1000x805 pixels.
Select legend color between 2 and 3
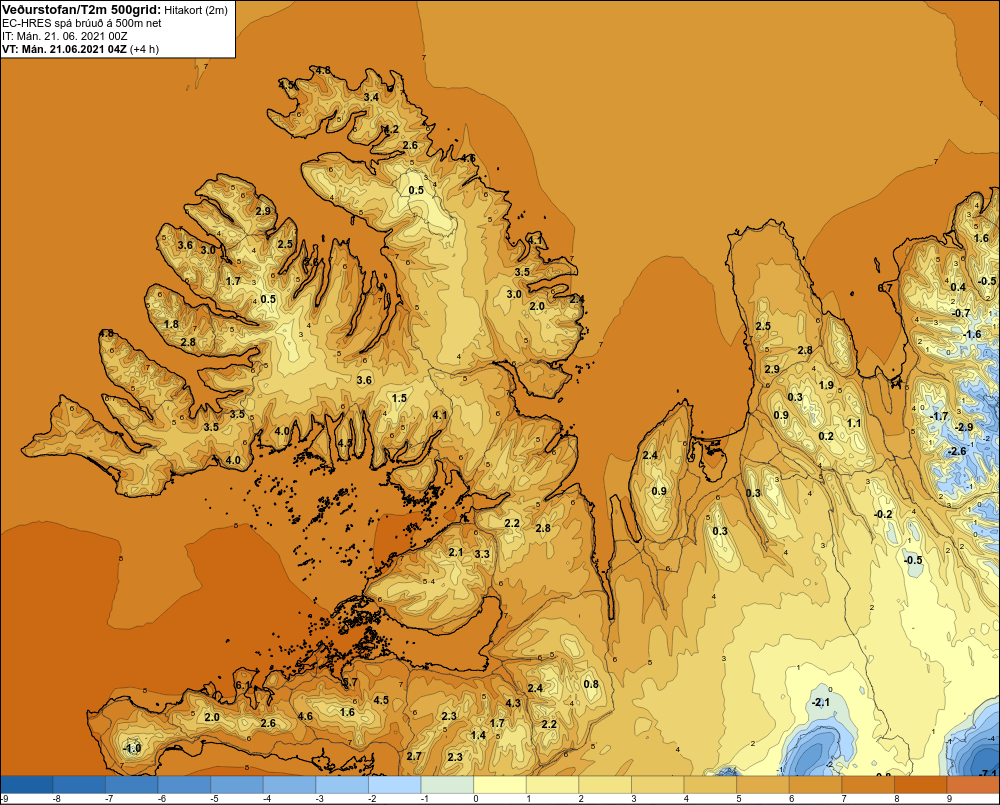pyautogui.click(x=605, y=785)
